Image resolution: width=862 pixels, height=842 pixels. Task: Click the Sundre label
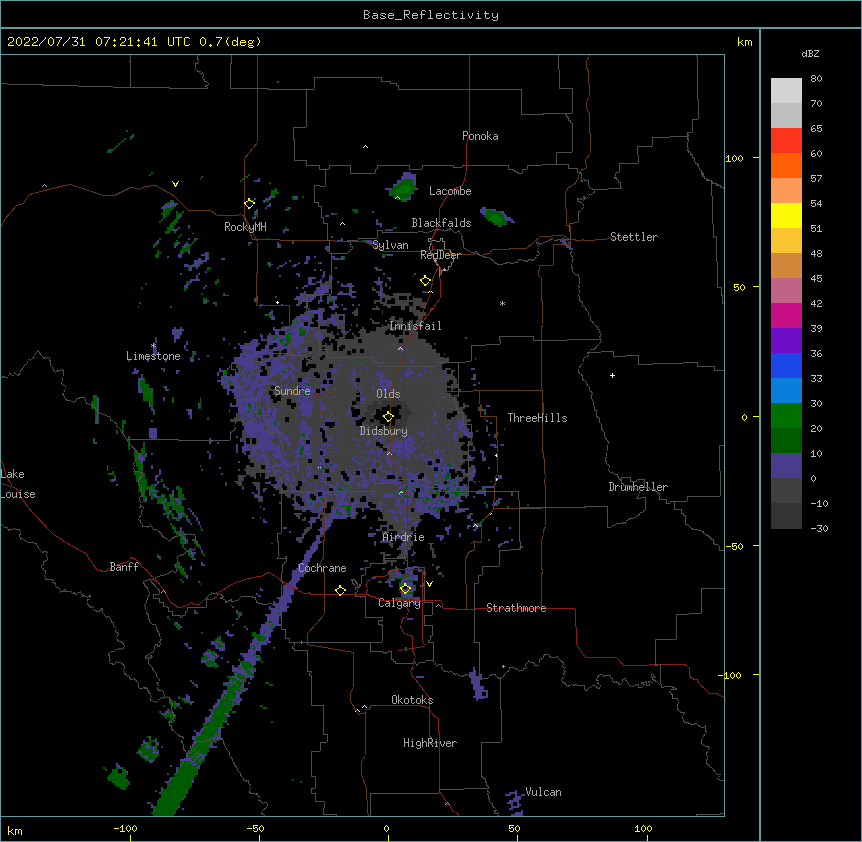click(292, 391)
